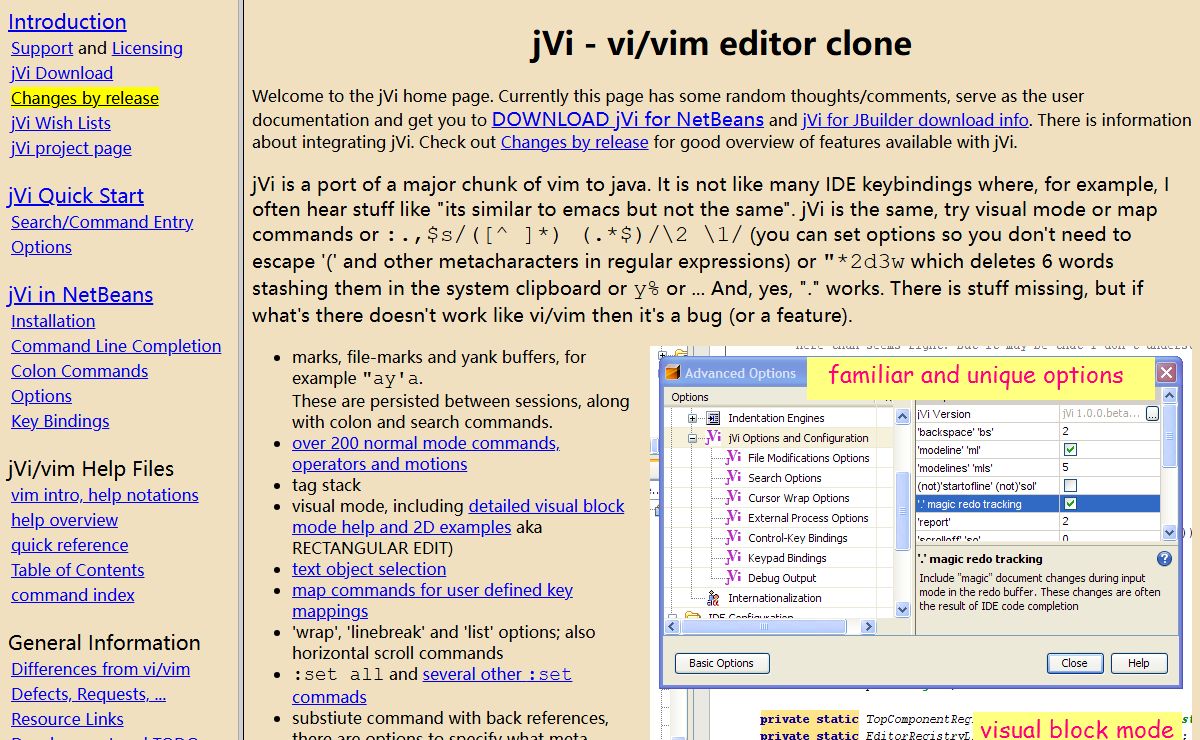Collapse the jVi Options and Configuration node
Viewport: 1200px width, 740px height.
[692, 438]
